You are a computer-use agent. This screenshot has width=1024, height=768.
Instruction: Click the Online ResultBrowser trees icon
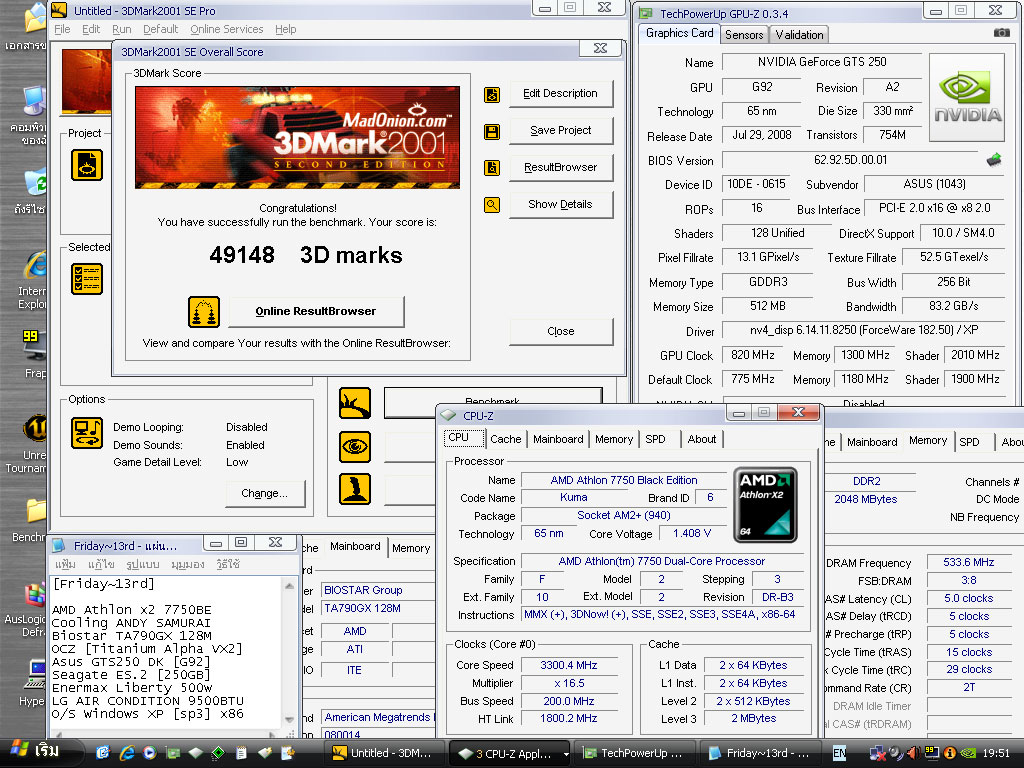coord(204,312)
